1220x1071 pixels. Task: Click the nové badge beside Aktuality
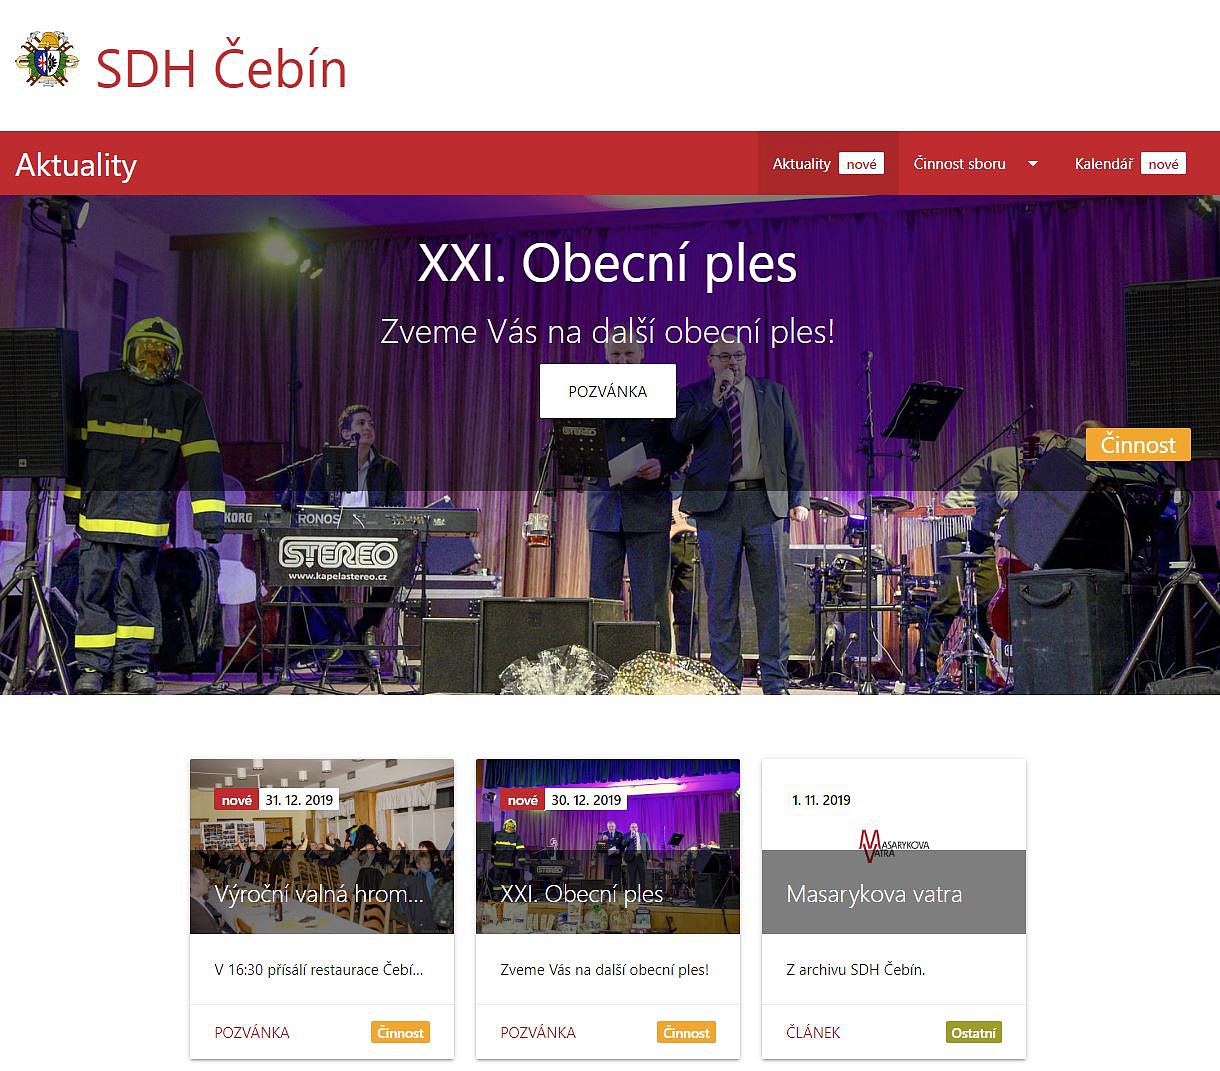point(861,164)
